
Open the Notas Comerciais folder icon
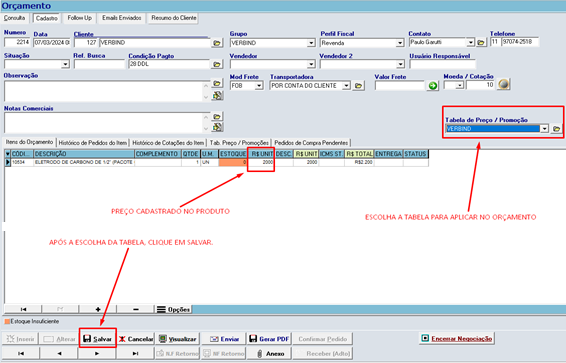[x=217, y=117]
